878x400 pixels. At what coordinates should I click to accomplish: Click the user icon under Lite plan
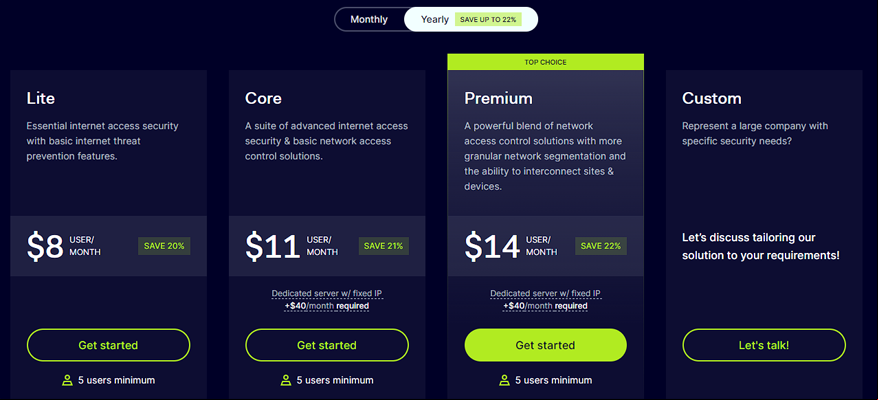[67, 380]
